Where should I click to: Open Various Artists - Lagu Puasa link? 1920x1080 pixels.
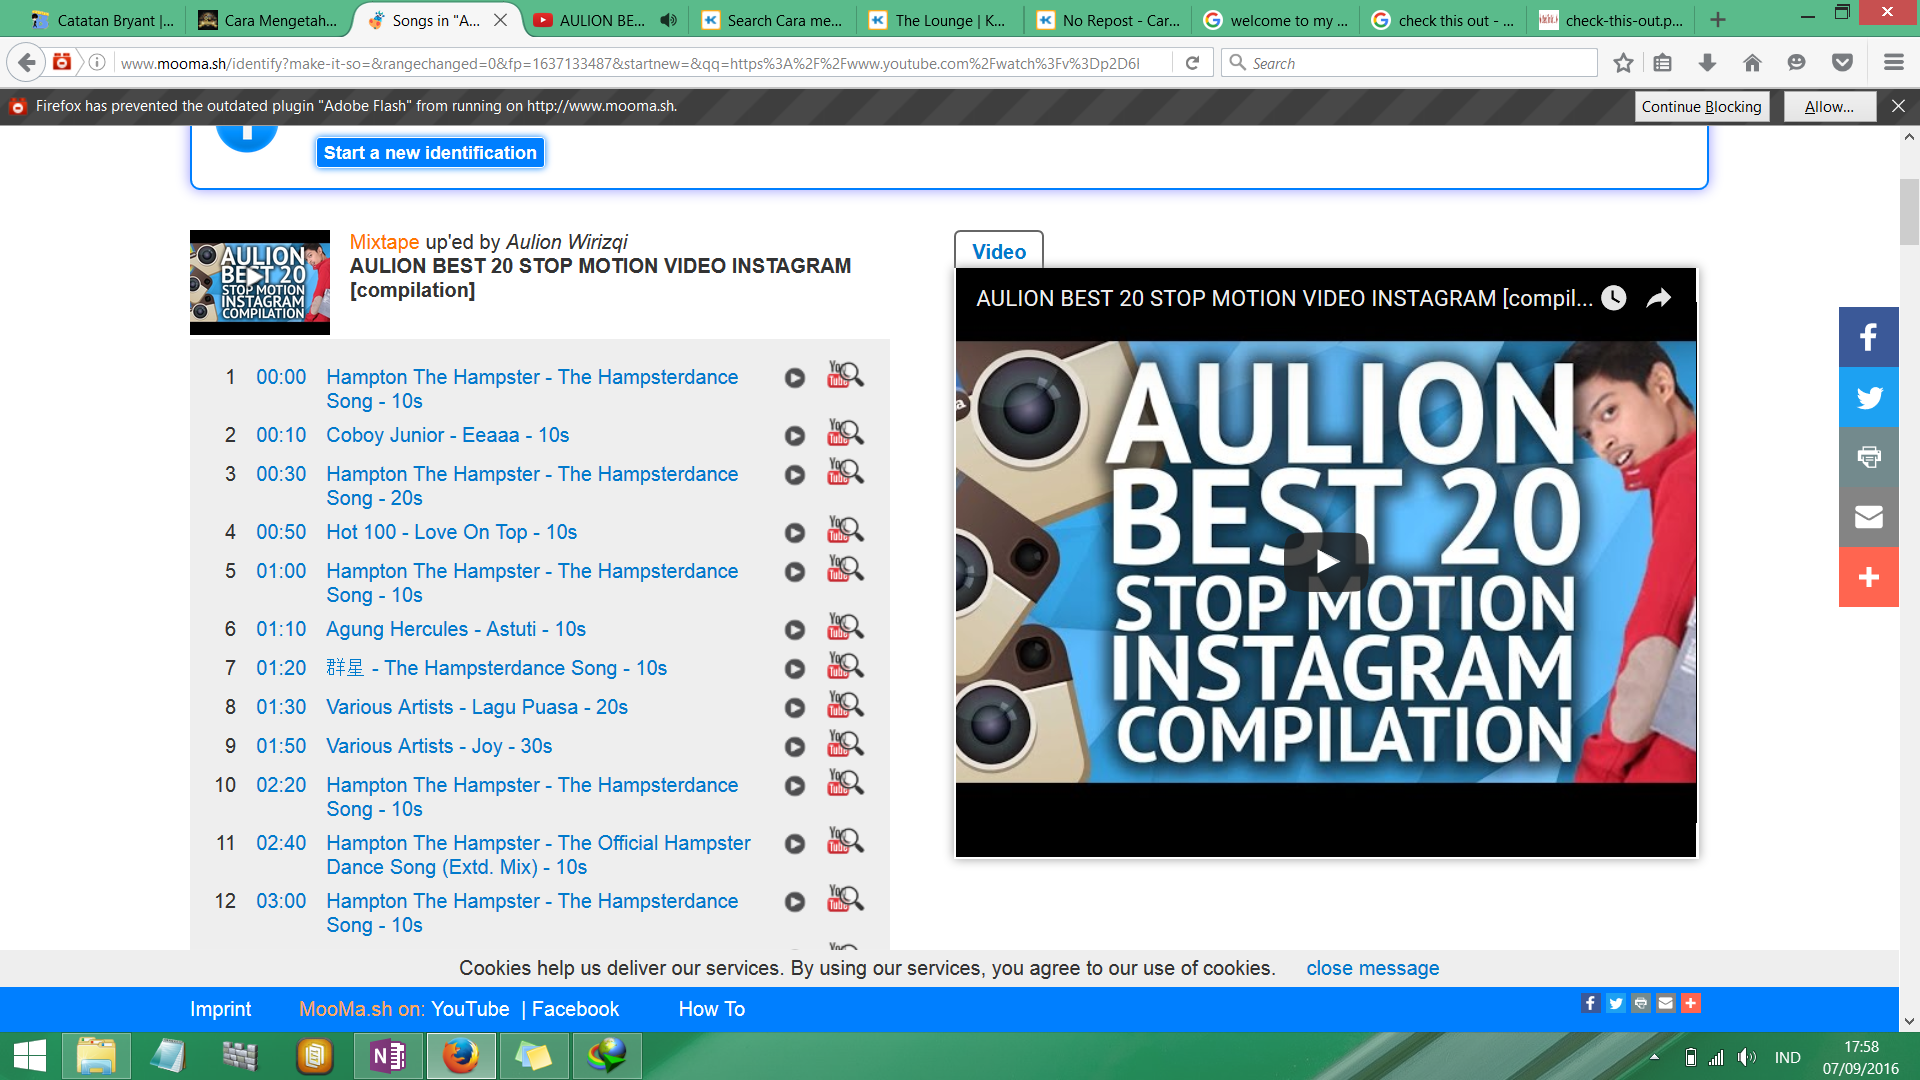click(477, 707)
